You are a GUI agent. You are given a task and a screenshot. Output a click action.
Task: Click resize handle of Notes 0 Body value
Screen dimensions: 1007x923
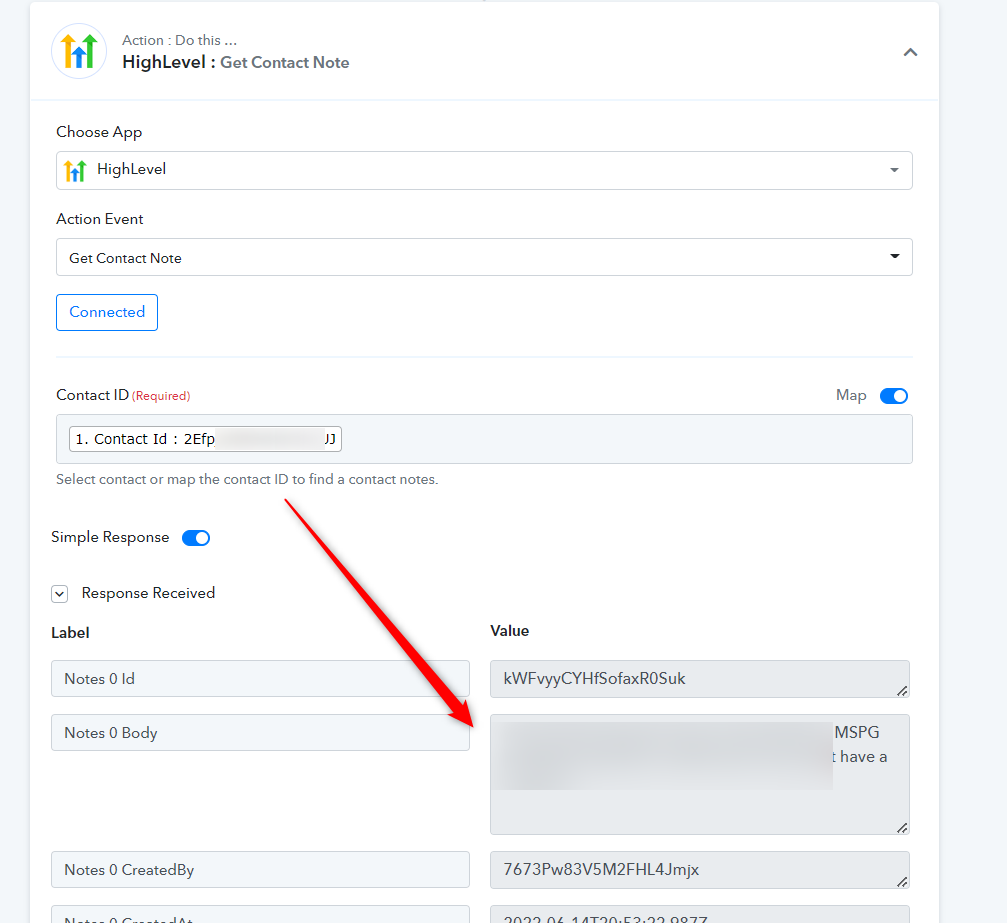point(902,827)
